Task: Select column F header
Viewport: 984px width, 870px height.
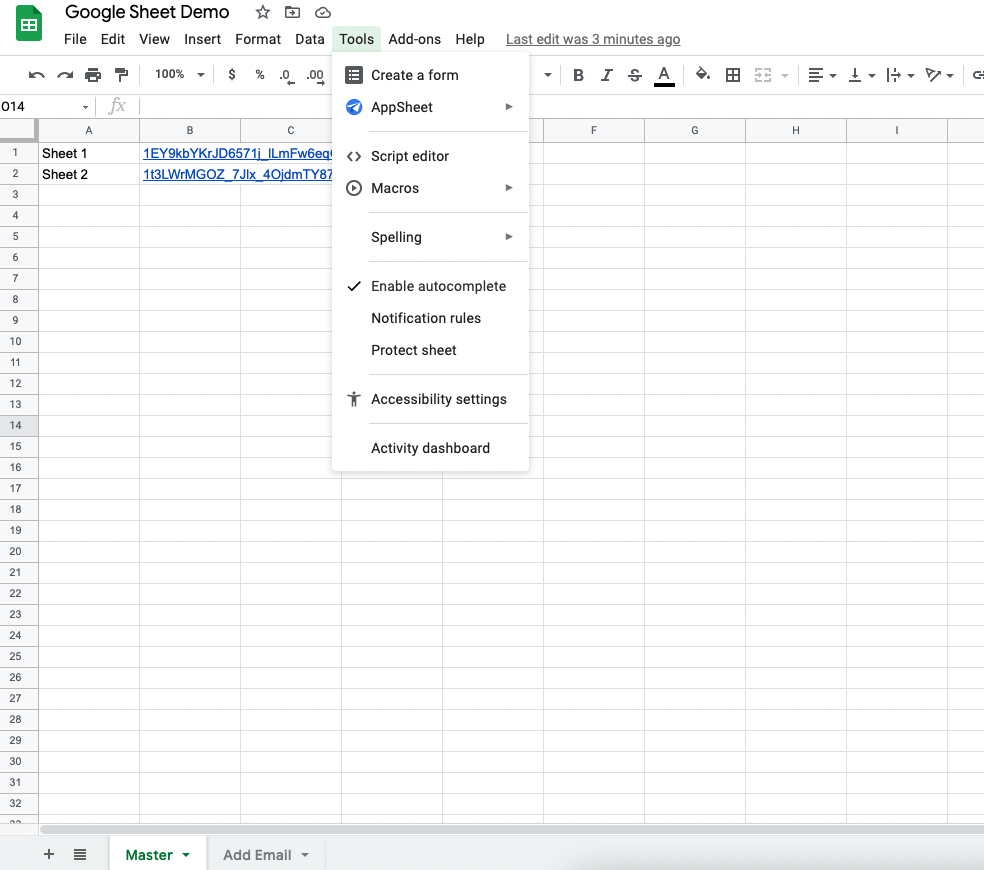Action: point(594,131)
